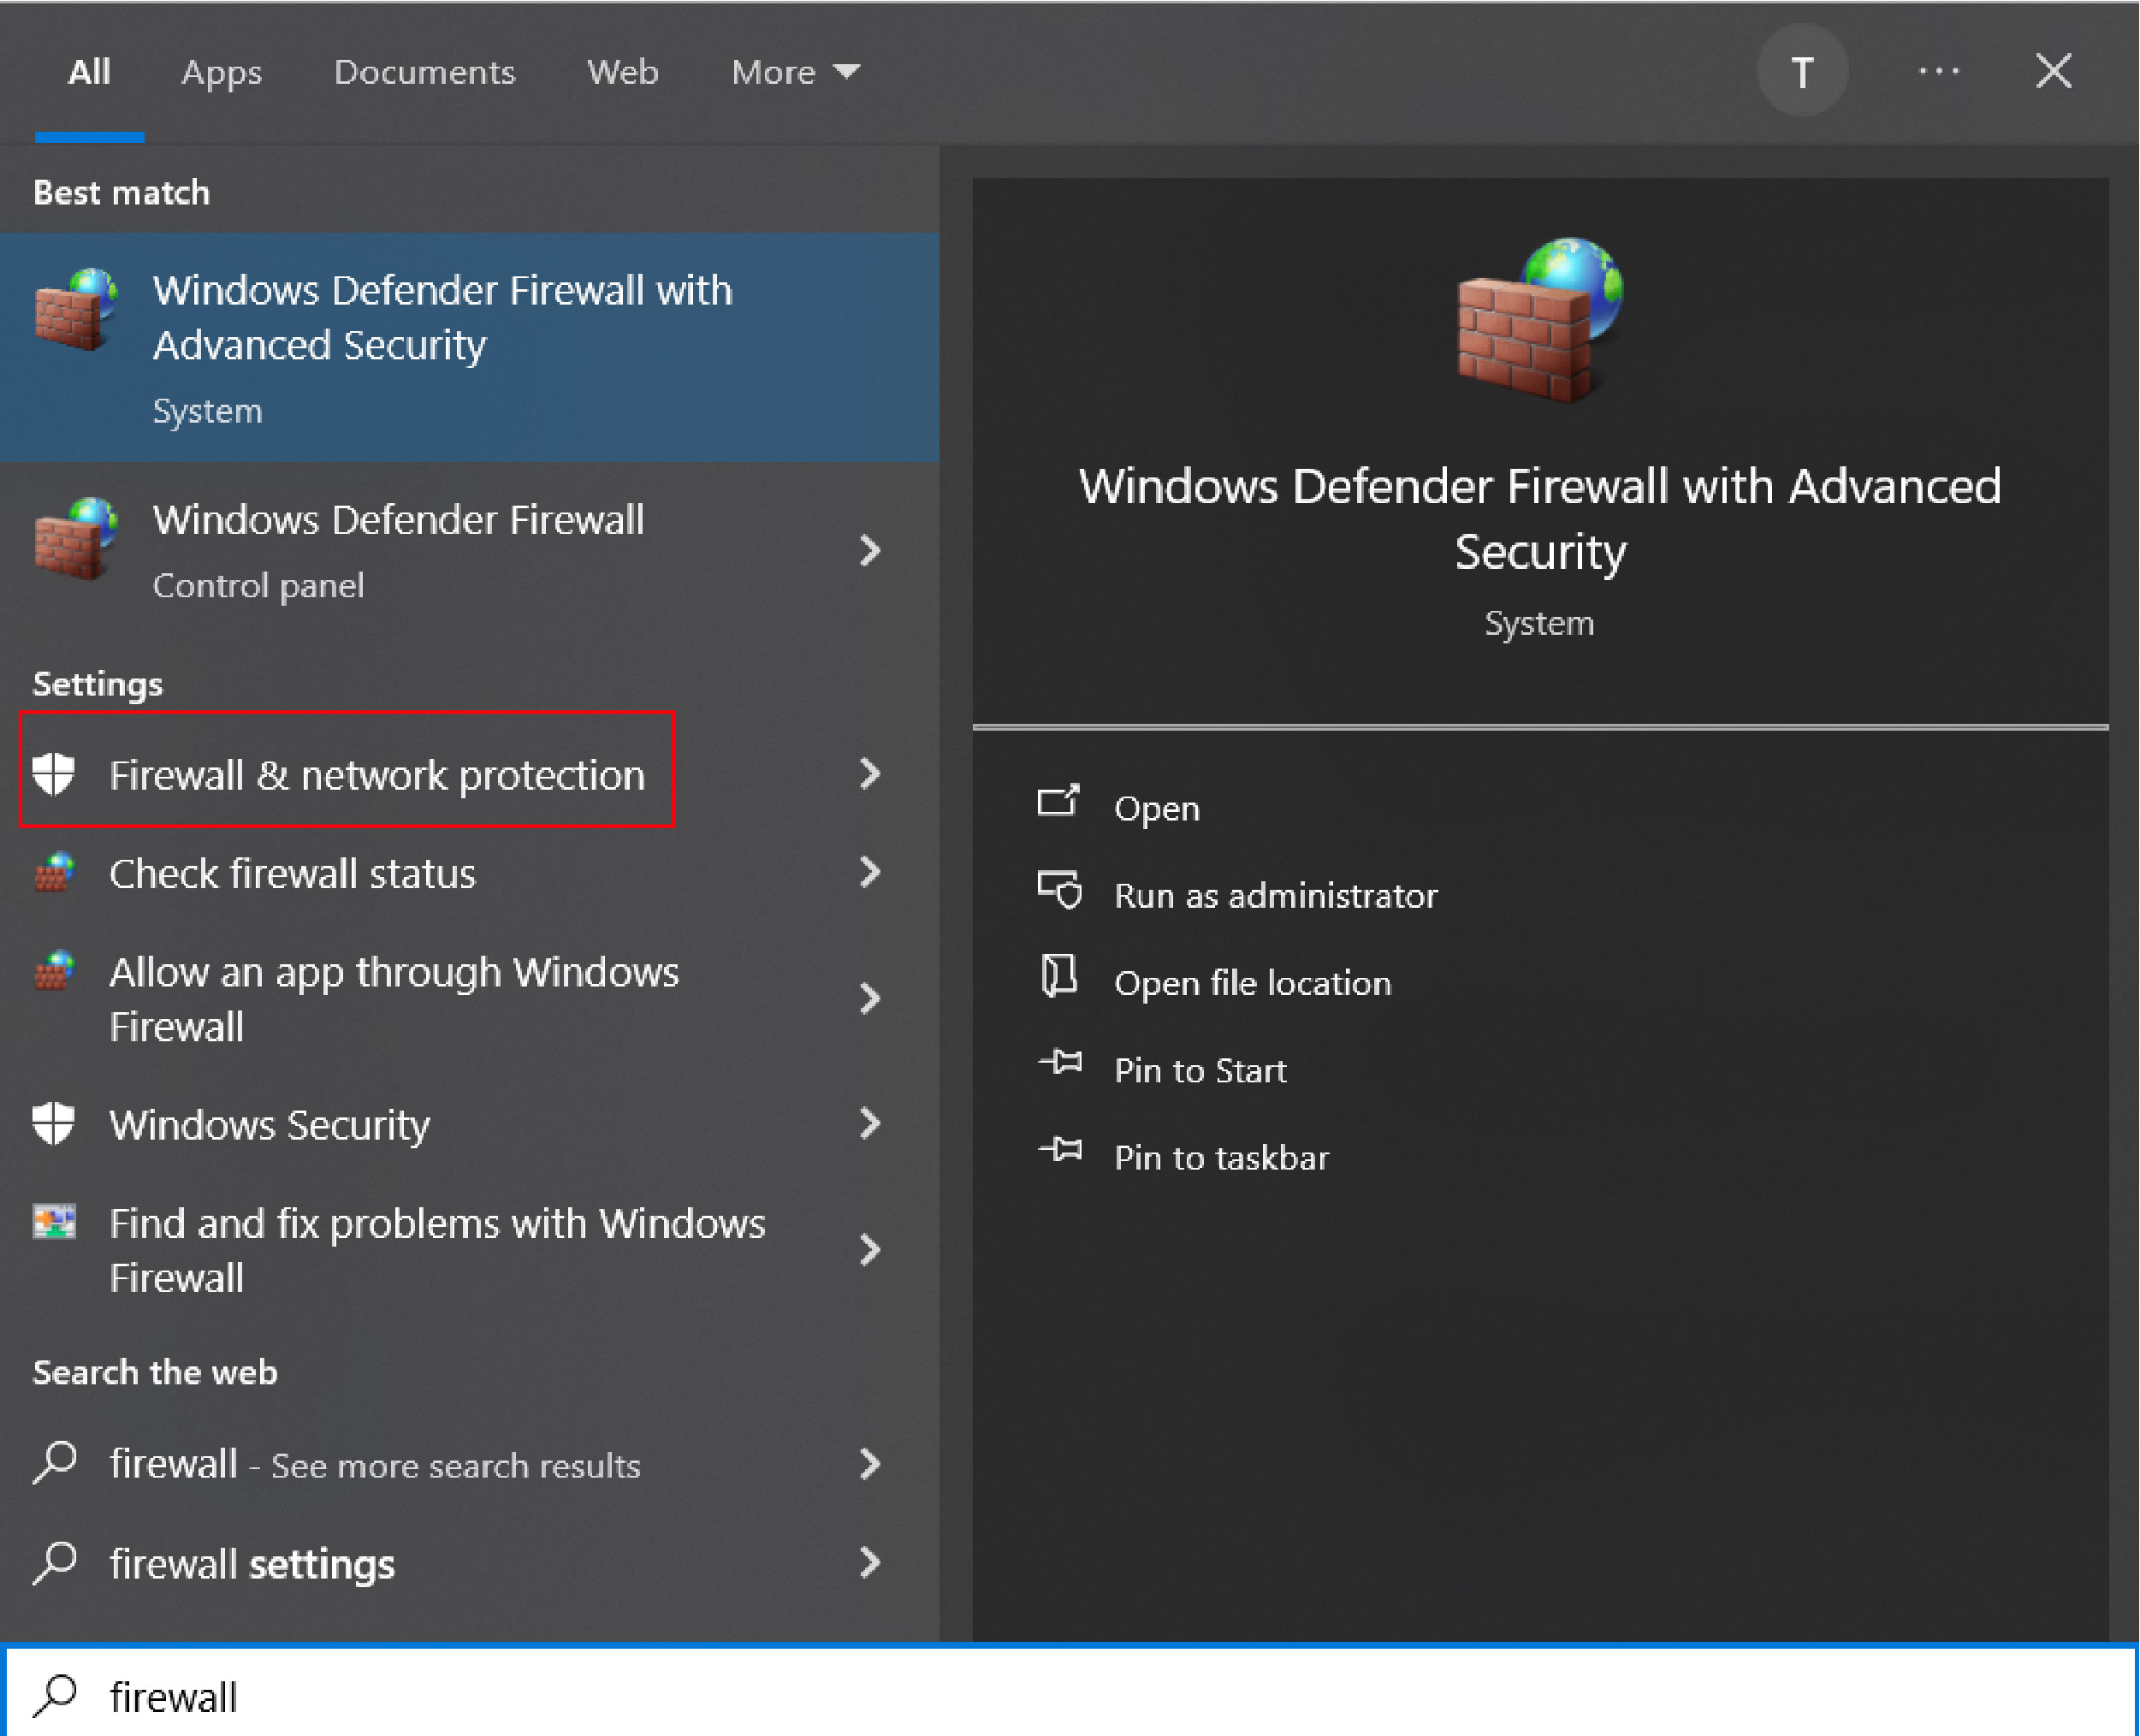This screenshot has height=1736, width=2140.
Task: Open the three-dots options menu
Action: coord(1938,72)
